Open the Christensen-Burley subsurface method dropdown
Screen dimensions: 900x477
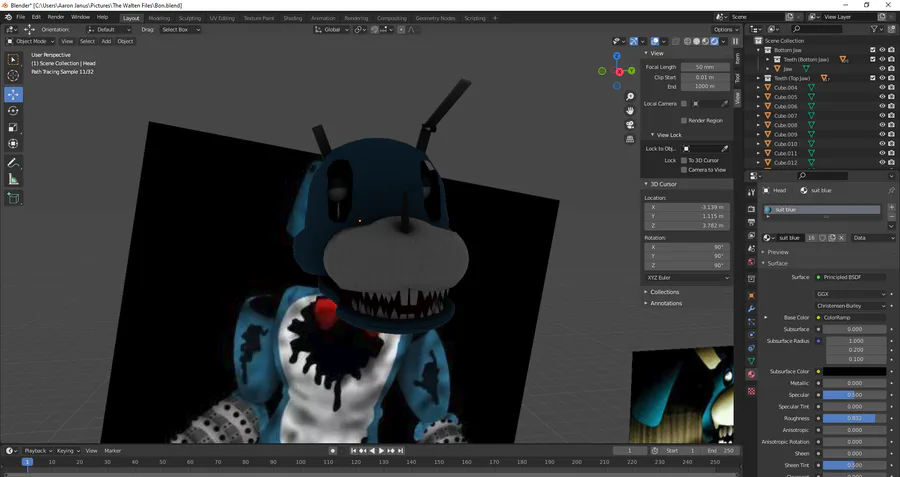tap(851, 306)
